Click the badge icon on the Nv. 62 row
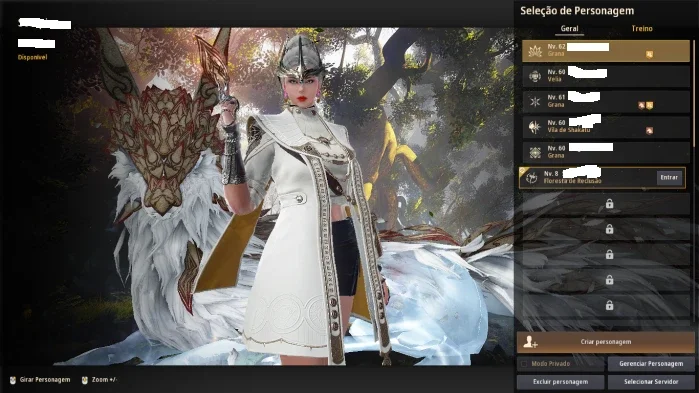This screenshot has height=393, width=699. pyautogui.click(x=650, y=54)
